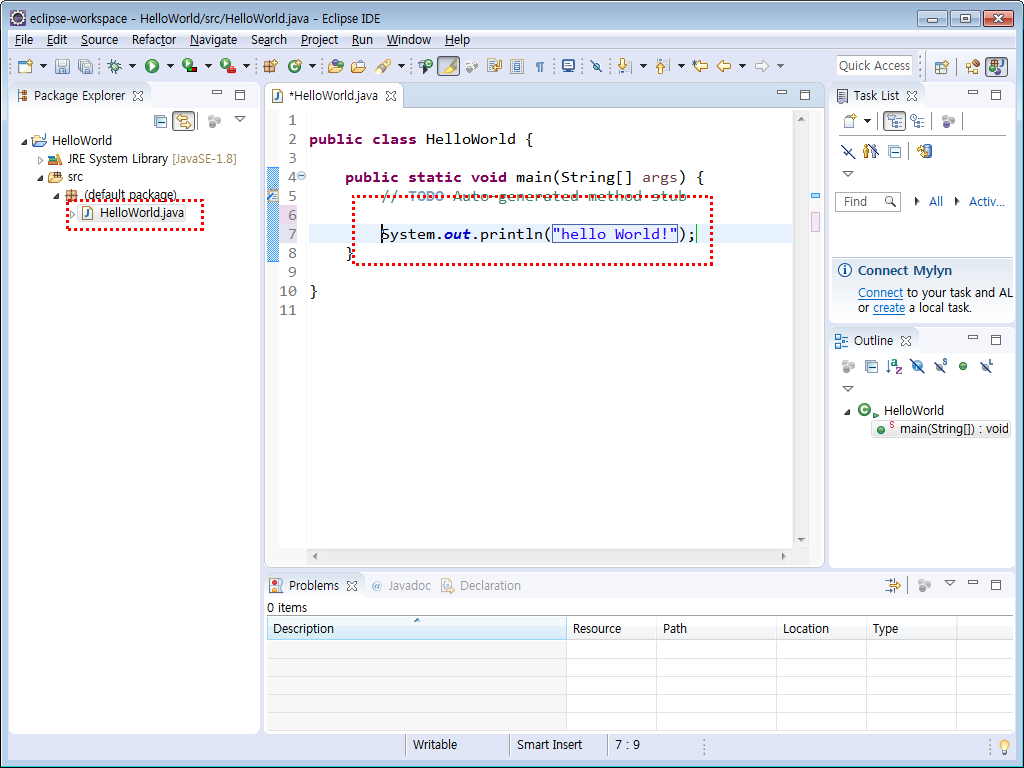Viewport: 1024px width, 768px height.
Task: Switch to the Java perspective icon
Action: [x=997, y=66]
